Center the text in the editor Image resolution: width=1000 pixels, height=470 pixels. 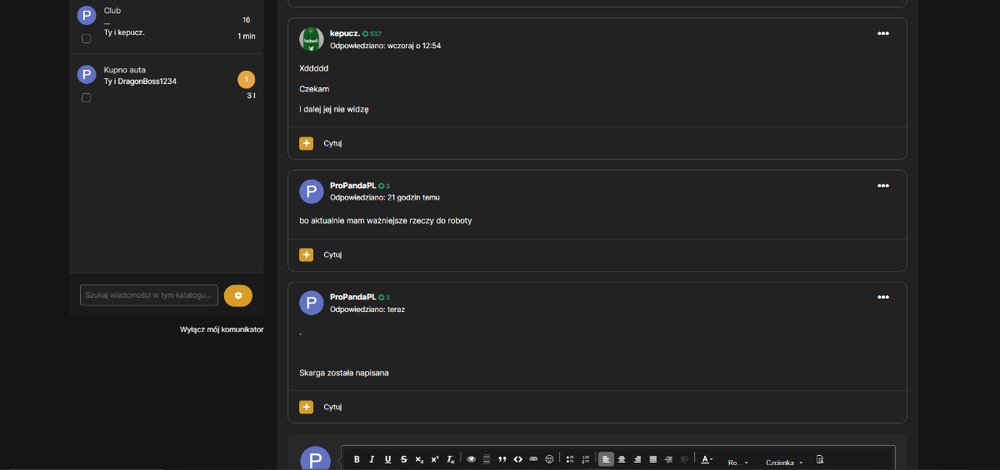pos(622,459)
